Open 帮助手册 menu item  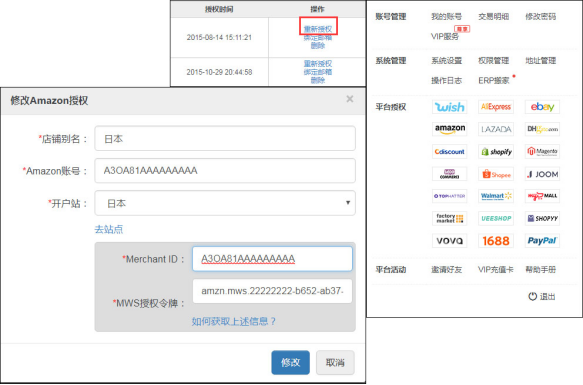[540, 270]
